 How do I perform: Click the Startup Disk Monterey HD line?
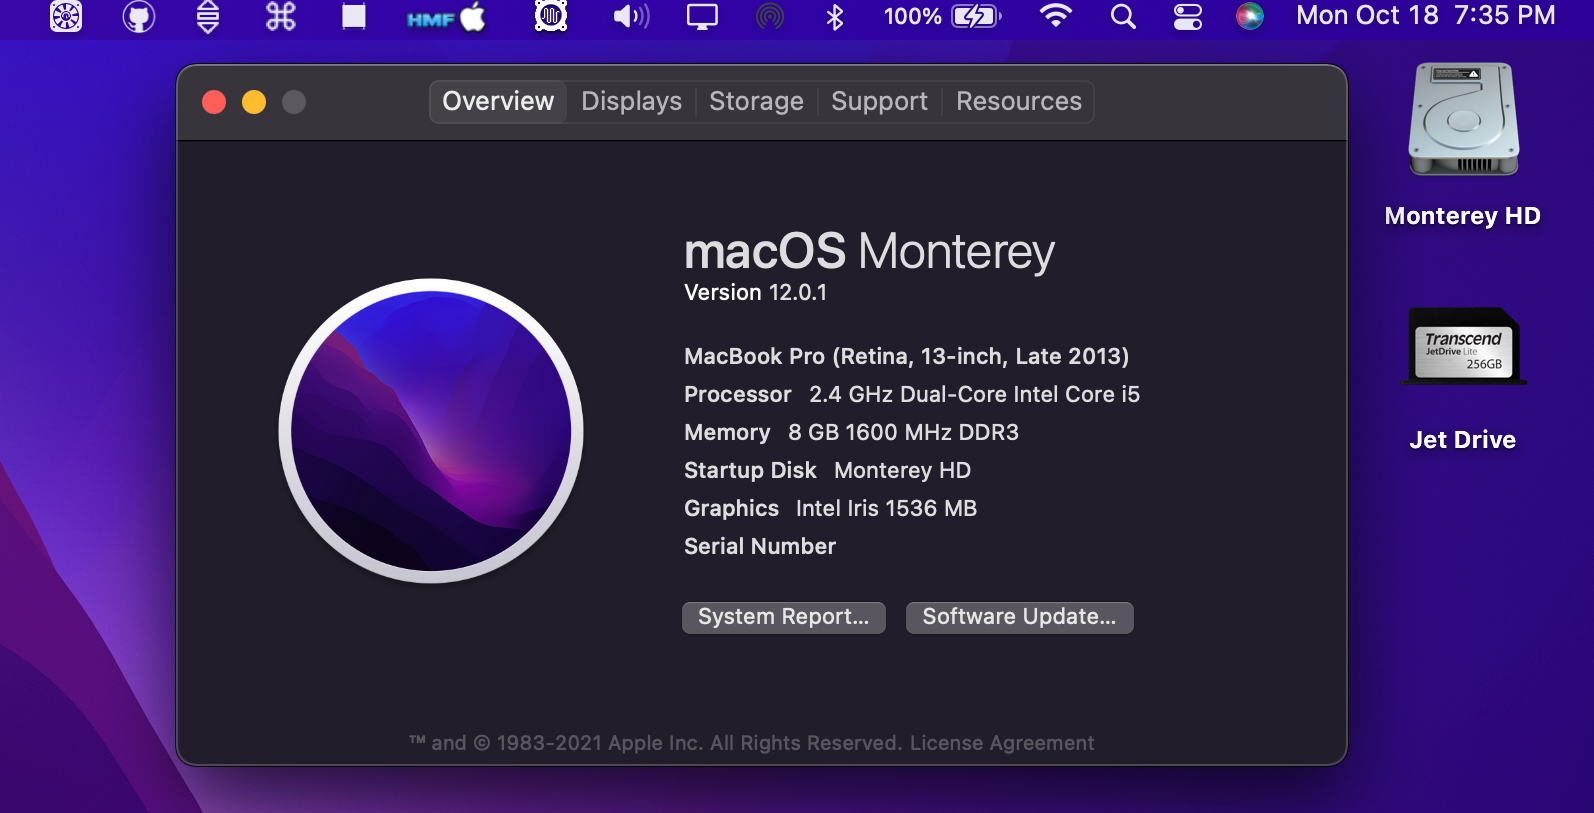click(x=827, y=471)
